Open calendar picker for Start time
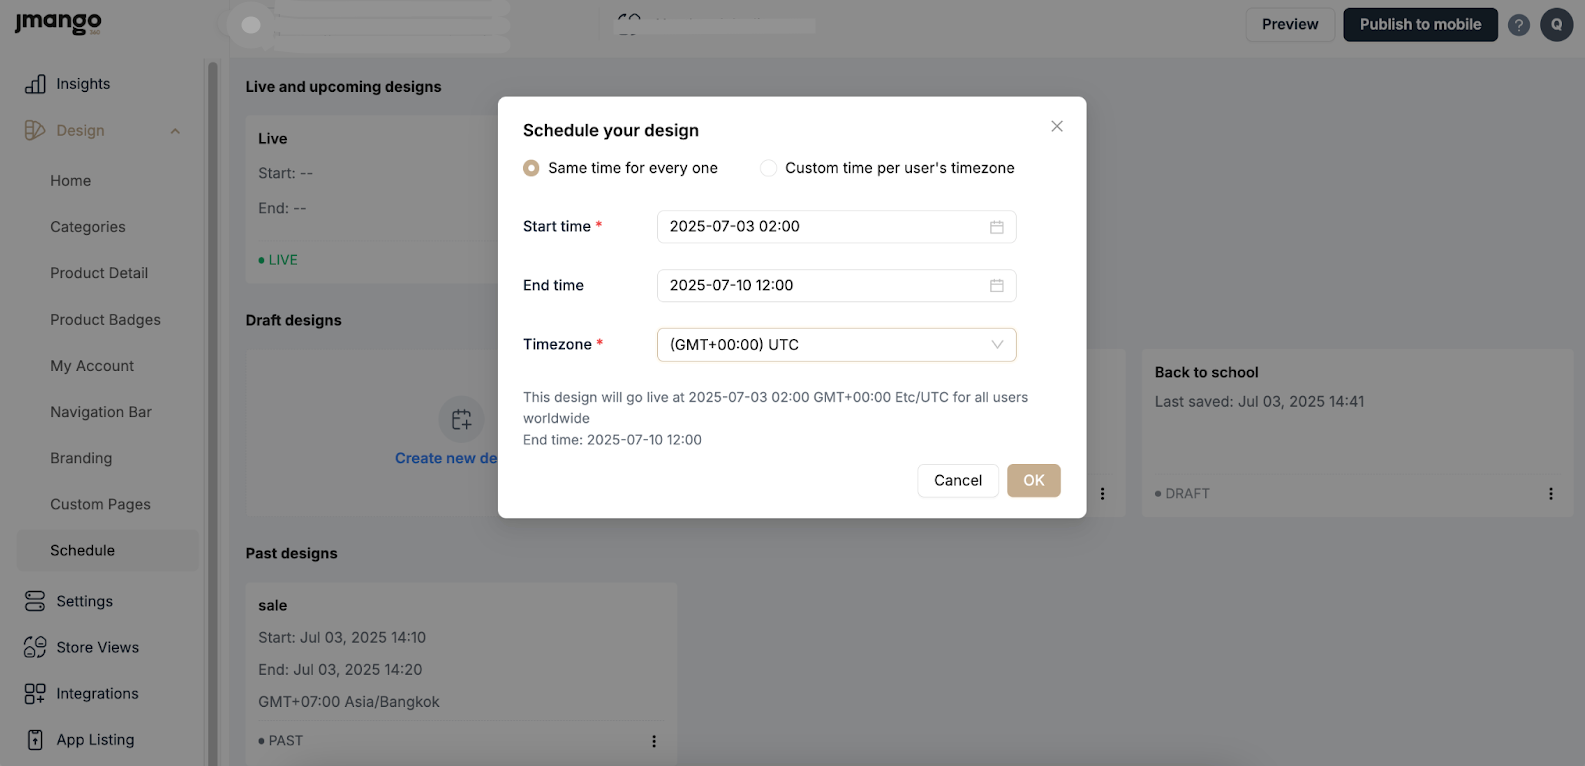The image size is (1585, 766). pos(996,227)
